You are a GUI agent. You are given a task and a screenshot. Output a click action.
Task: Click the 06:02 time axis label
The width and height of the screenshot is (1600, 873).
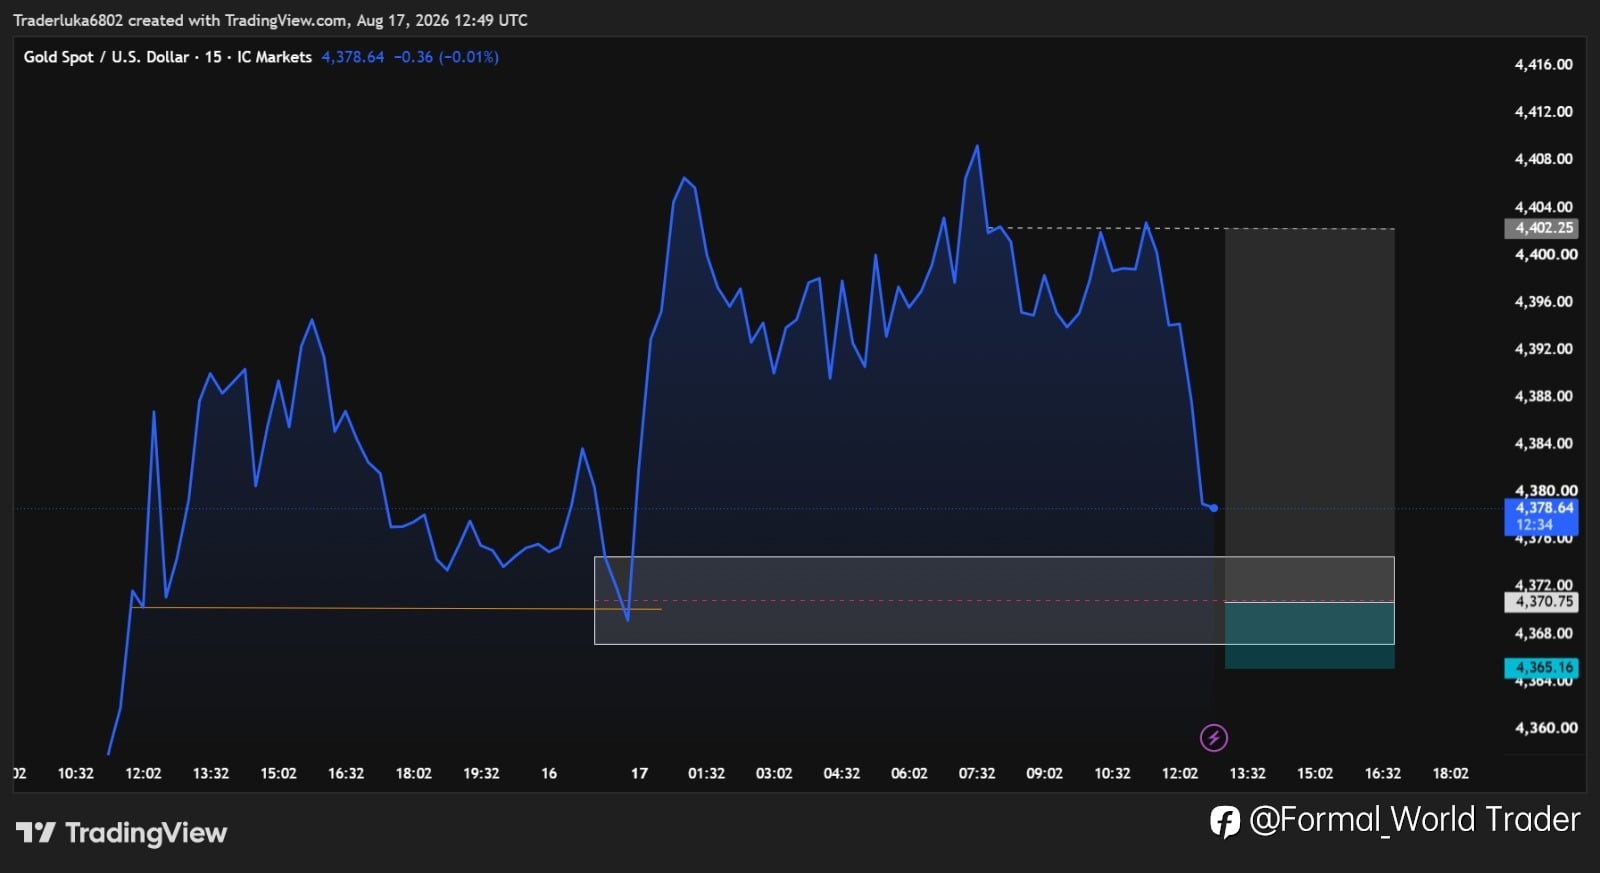(909, 773)
